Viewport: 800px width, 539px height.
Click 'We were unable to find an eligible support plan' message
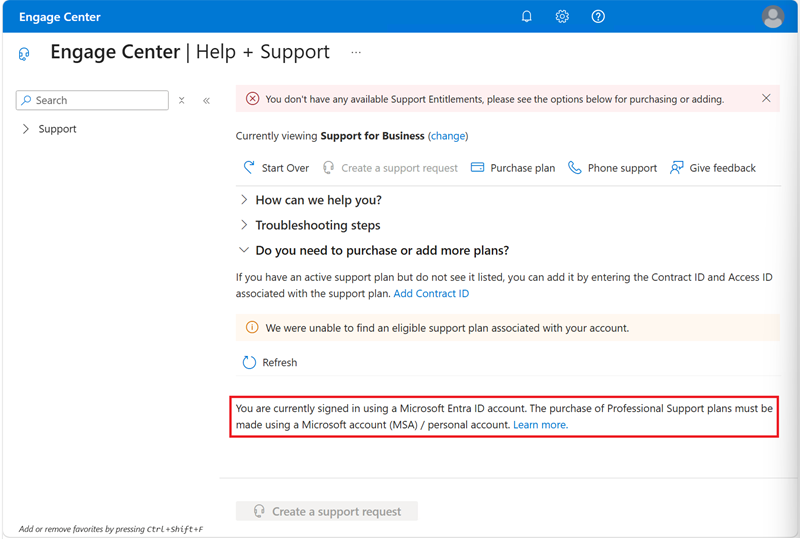447,328
